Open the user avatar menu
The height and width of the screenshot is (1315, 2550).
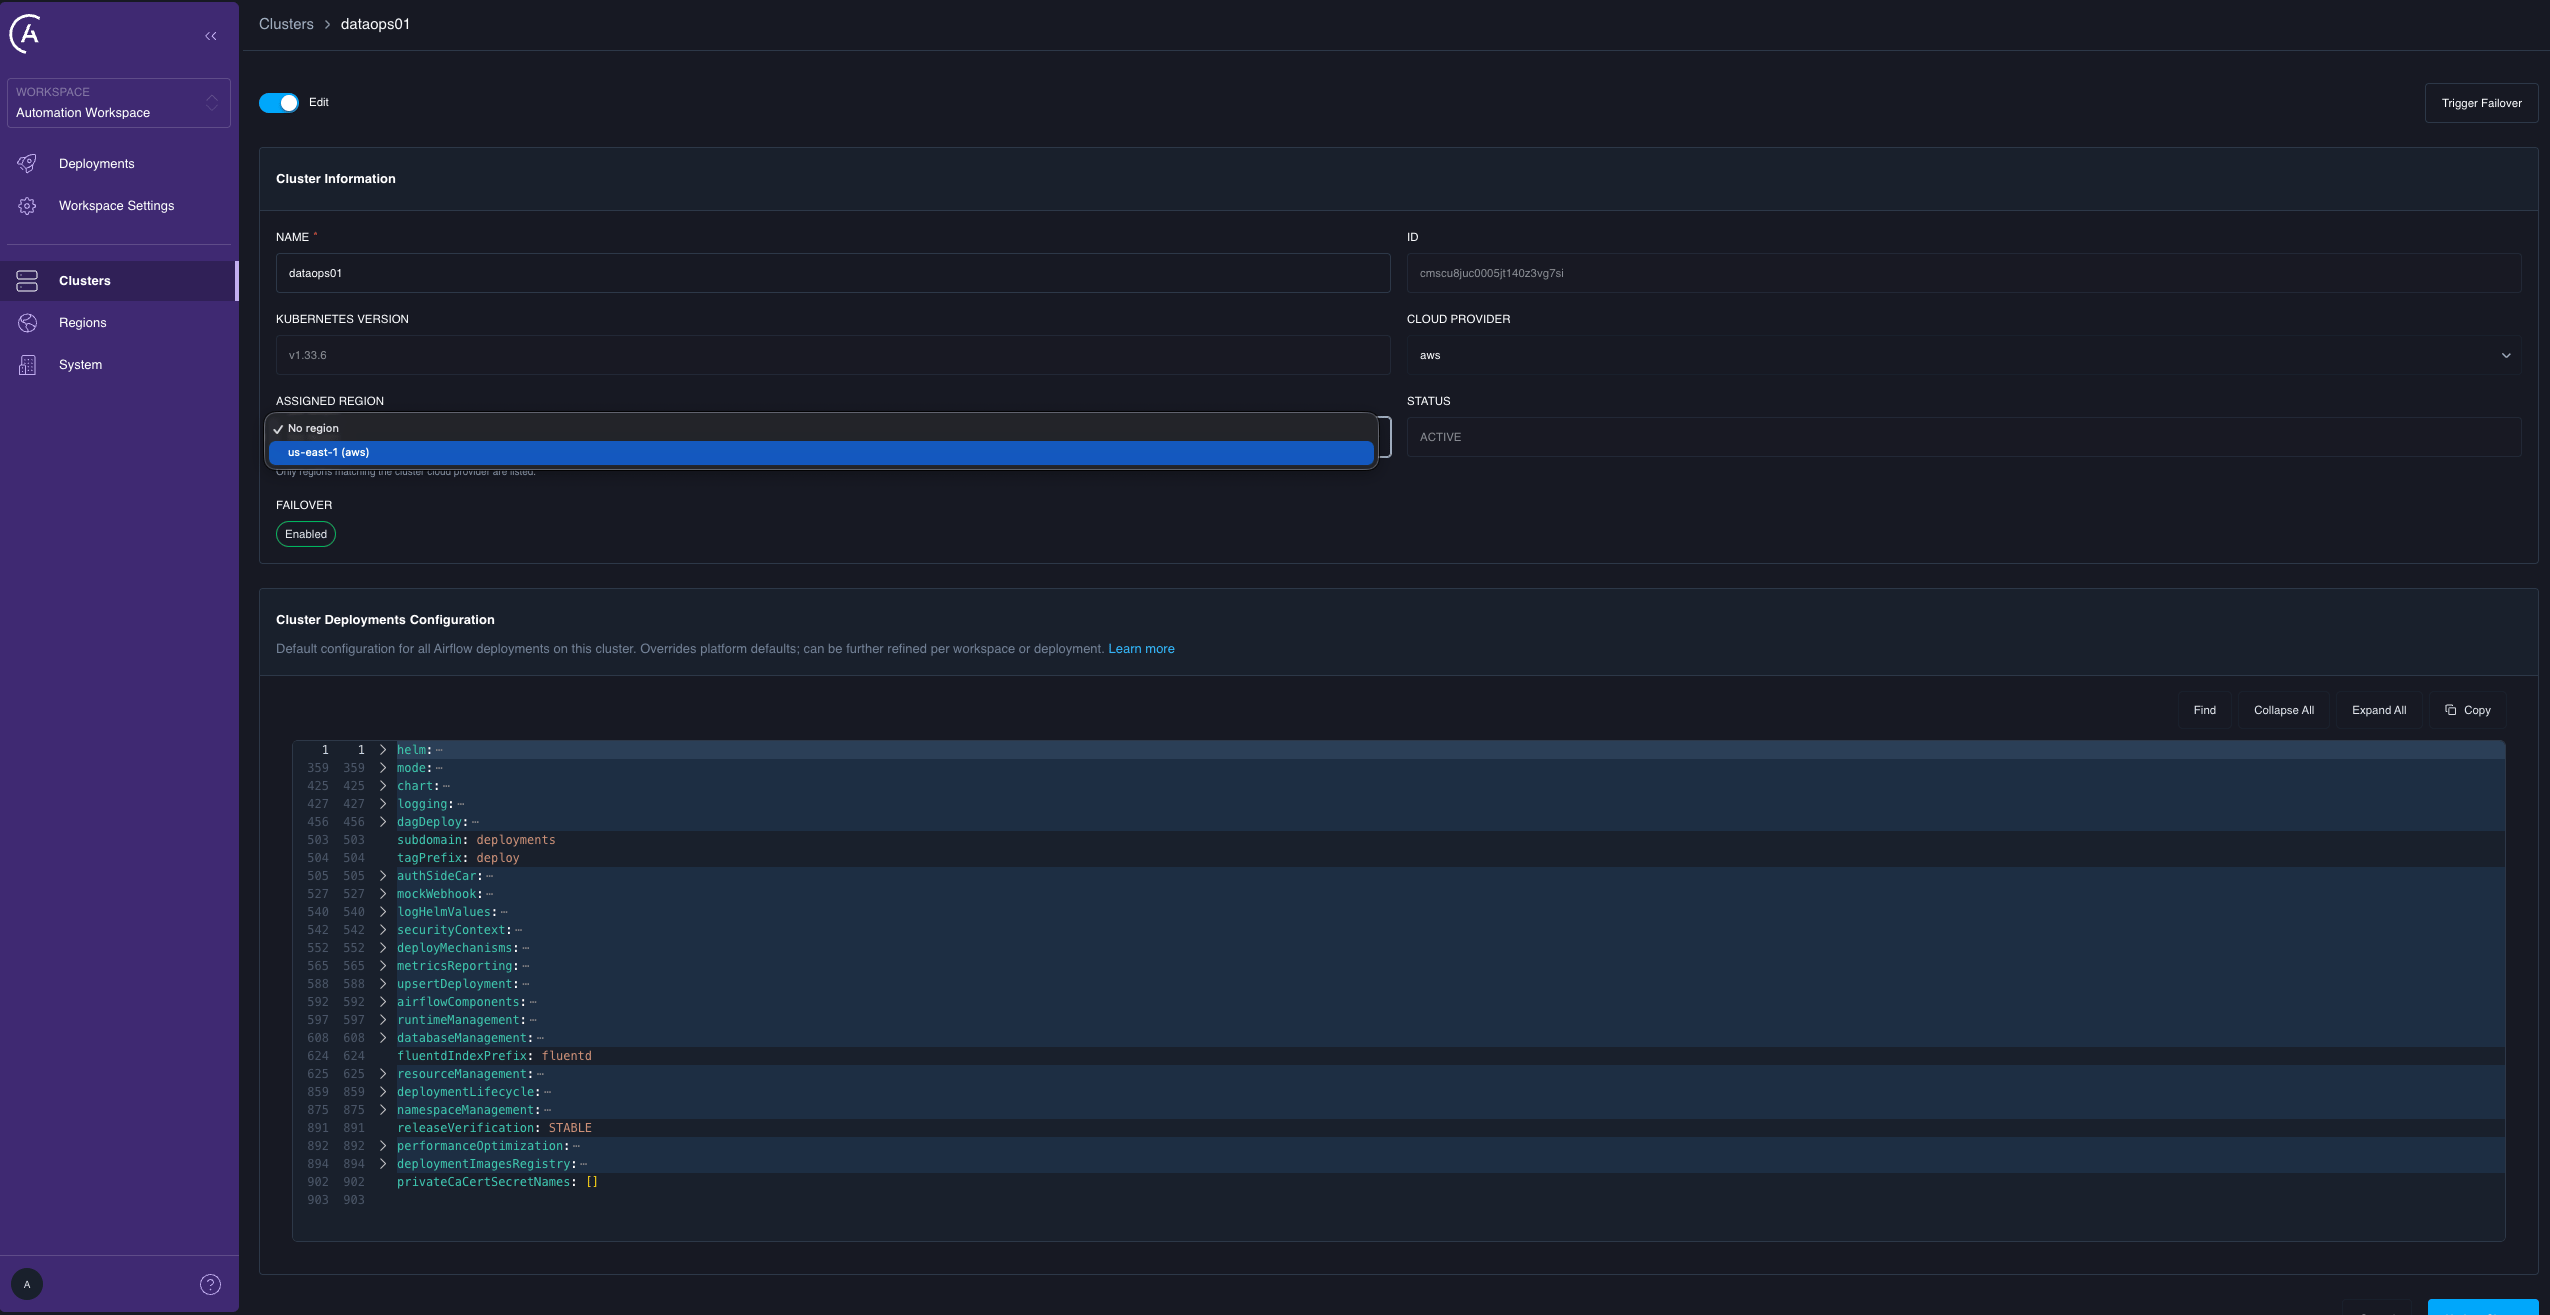[x=27, y=1284]
